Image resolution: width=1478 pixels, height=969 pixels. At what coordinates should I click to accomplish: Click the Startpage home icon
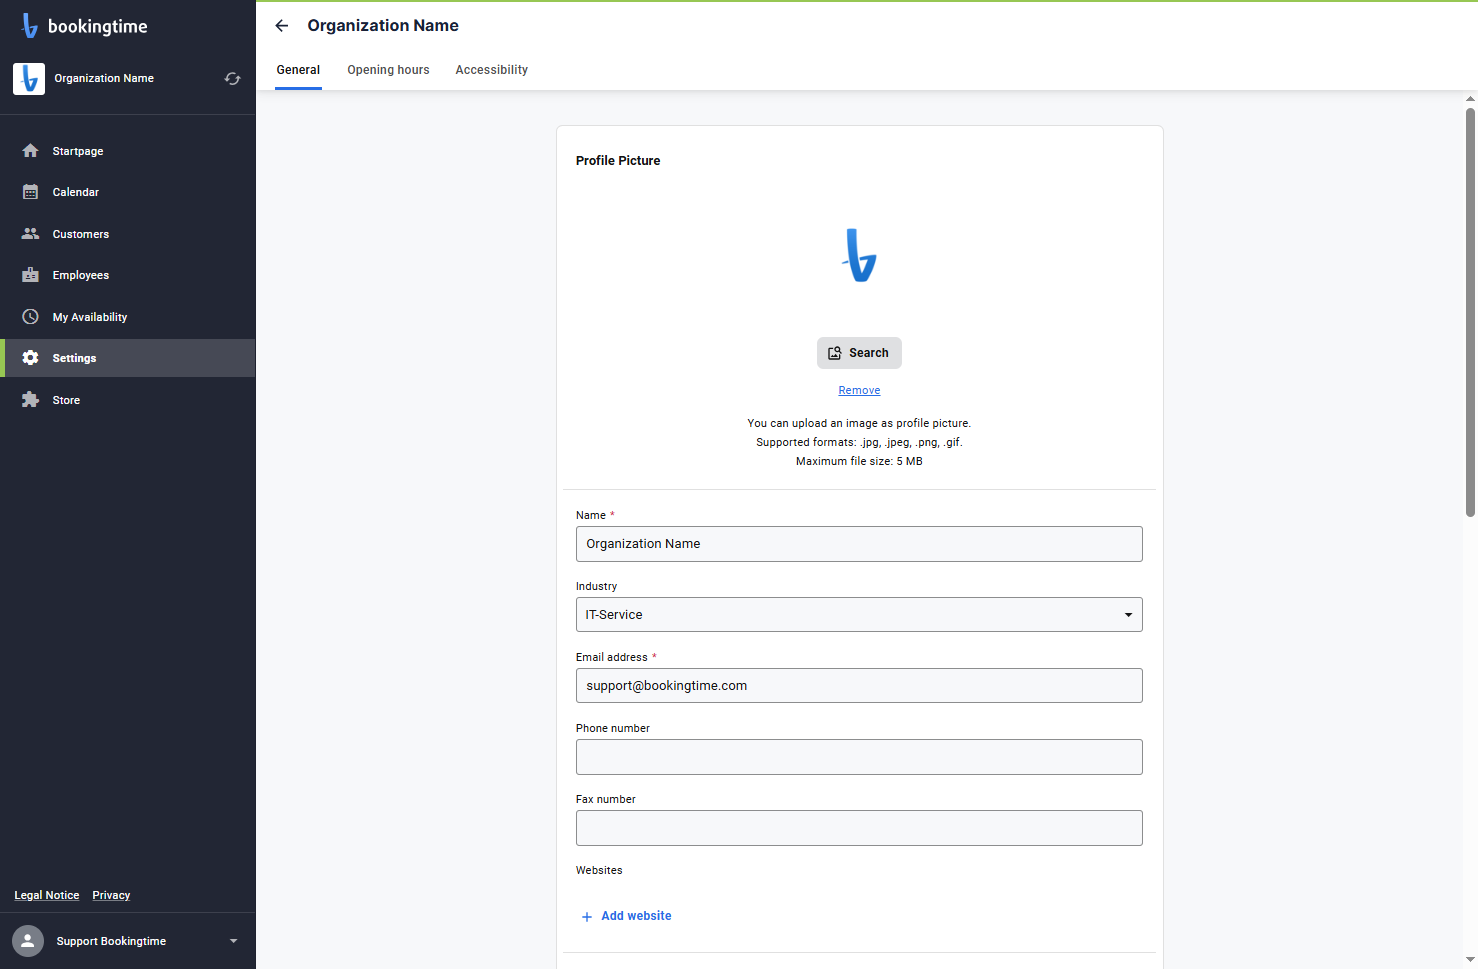(x=31, y=151)
